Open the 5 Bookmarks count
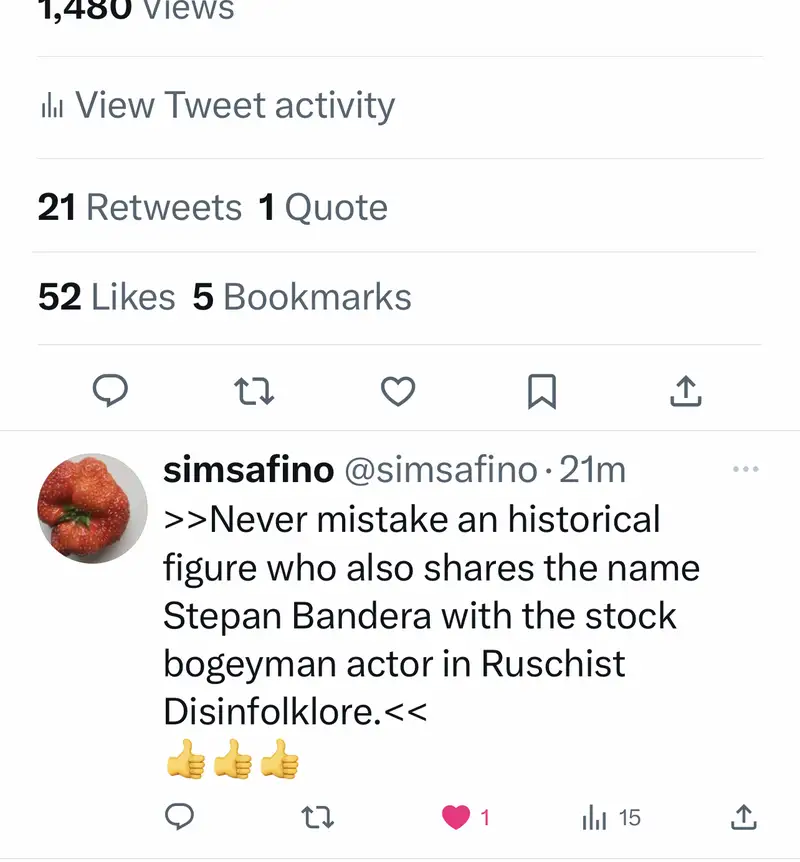Viewport: 800px width, 862px height. [302, 297]
